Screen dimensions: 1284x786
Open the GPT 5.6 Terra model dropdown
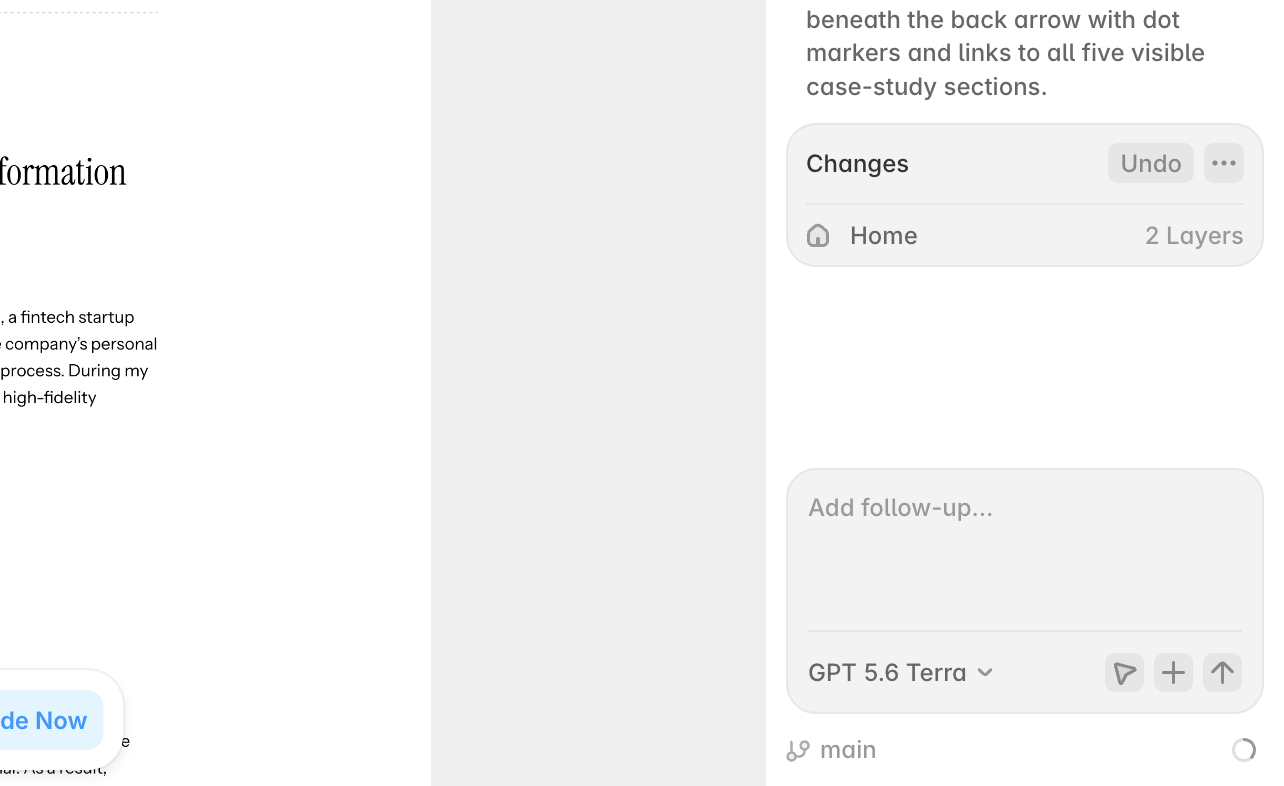click(x=901, y=672)
